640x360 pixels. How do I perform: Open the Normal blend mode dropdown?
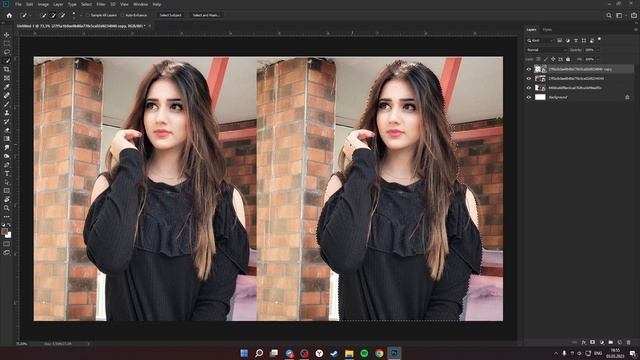click(546, 50)
